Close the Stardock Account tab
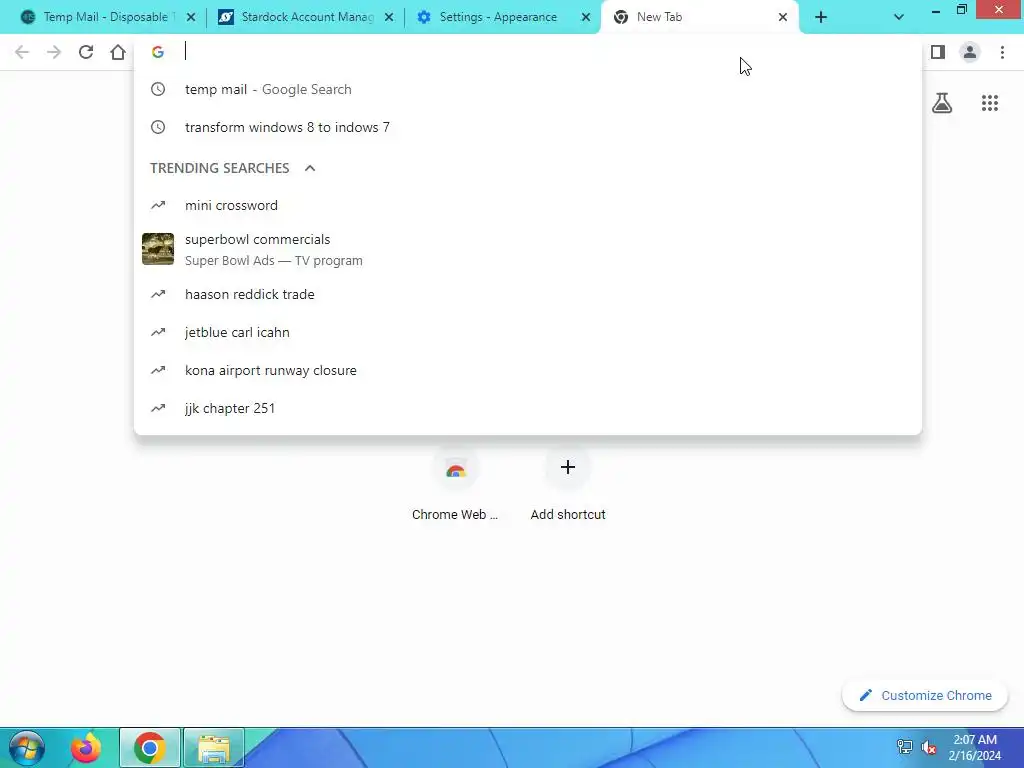This screenshot has width=1024, height=768. click(x=389, y=18)
